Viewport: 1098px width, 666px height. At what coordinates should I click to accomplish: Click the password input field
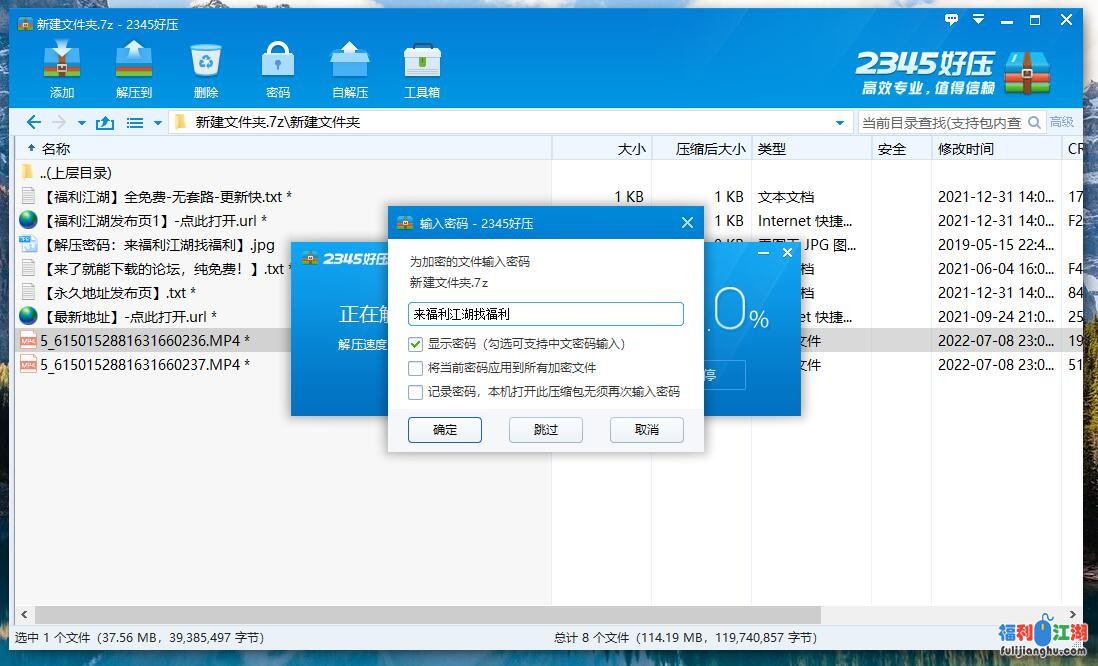(x=545, y=314)
